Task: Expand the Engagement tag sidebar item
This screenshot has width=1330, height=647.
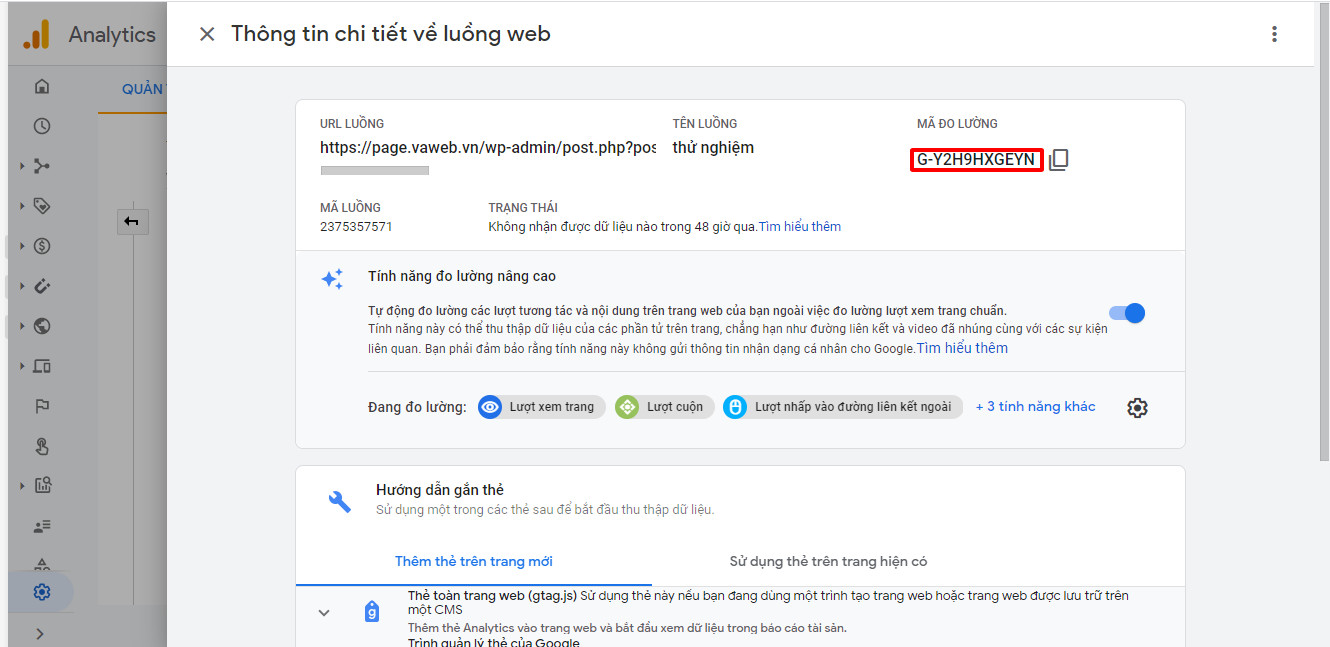Action: 42,206
